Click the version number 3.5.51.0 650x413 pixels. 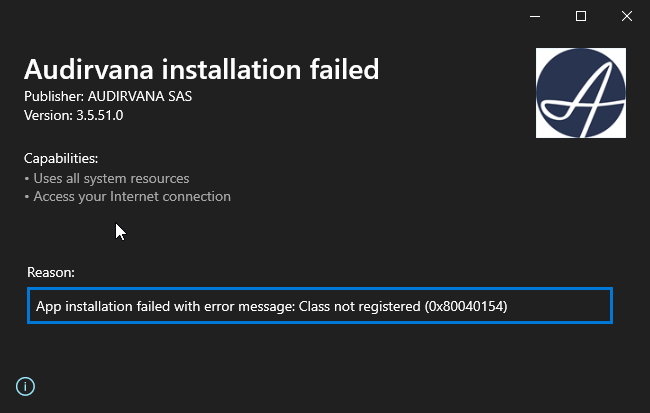click(99, 115)
